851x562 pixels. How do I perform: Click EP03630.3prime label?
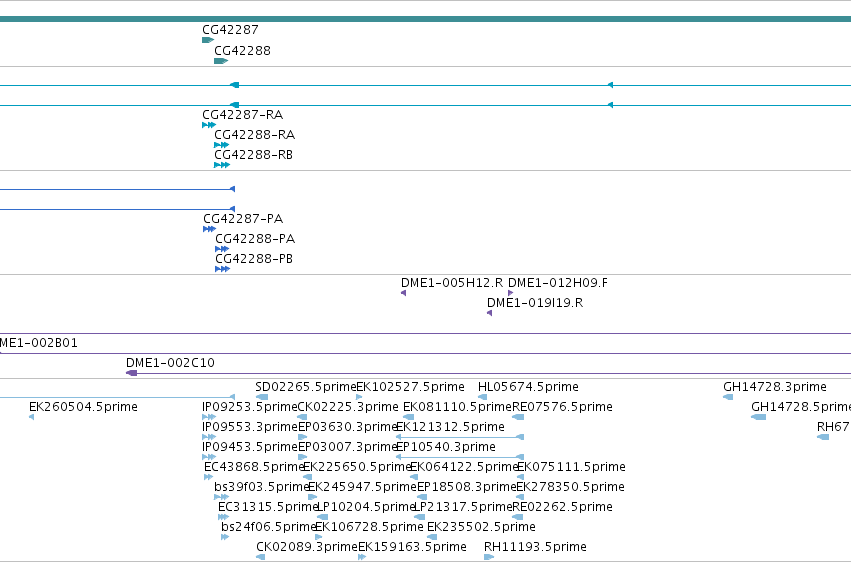pos(347,427)
